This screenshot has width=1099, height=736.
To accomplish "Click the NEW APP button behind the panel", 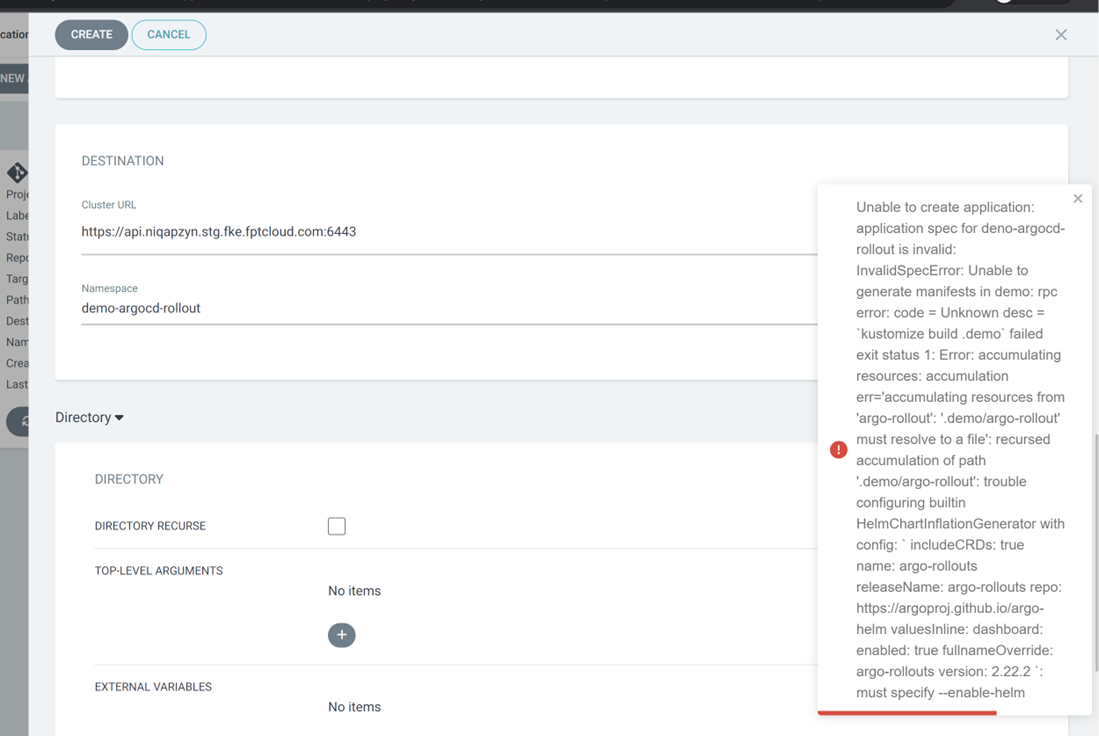I will 13,78.
